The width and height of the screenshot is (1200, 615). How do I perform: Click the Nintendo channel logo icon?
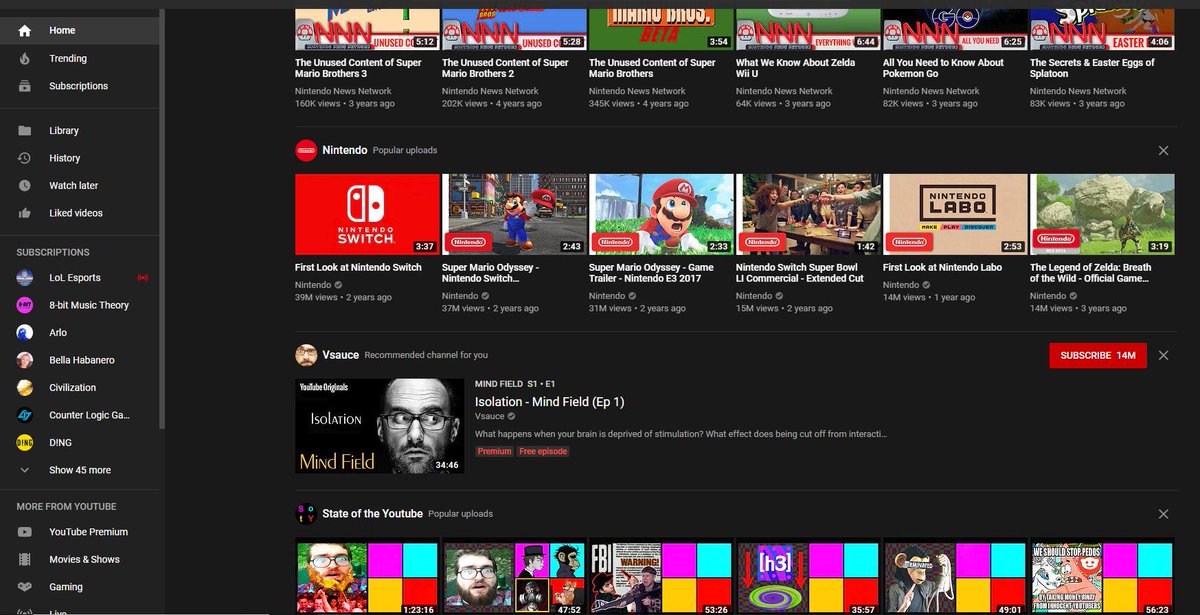pos(306,150)
